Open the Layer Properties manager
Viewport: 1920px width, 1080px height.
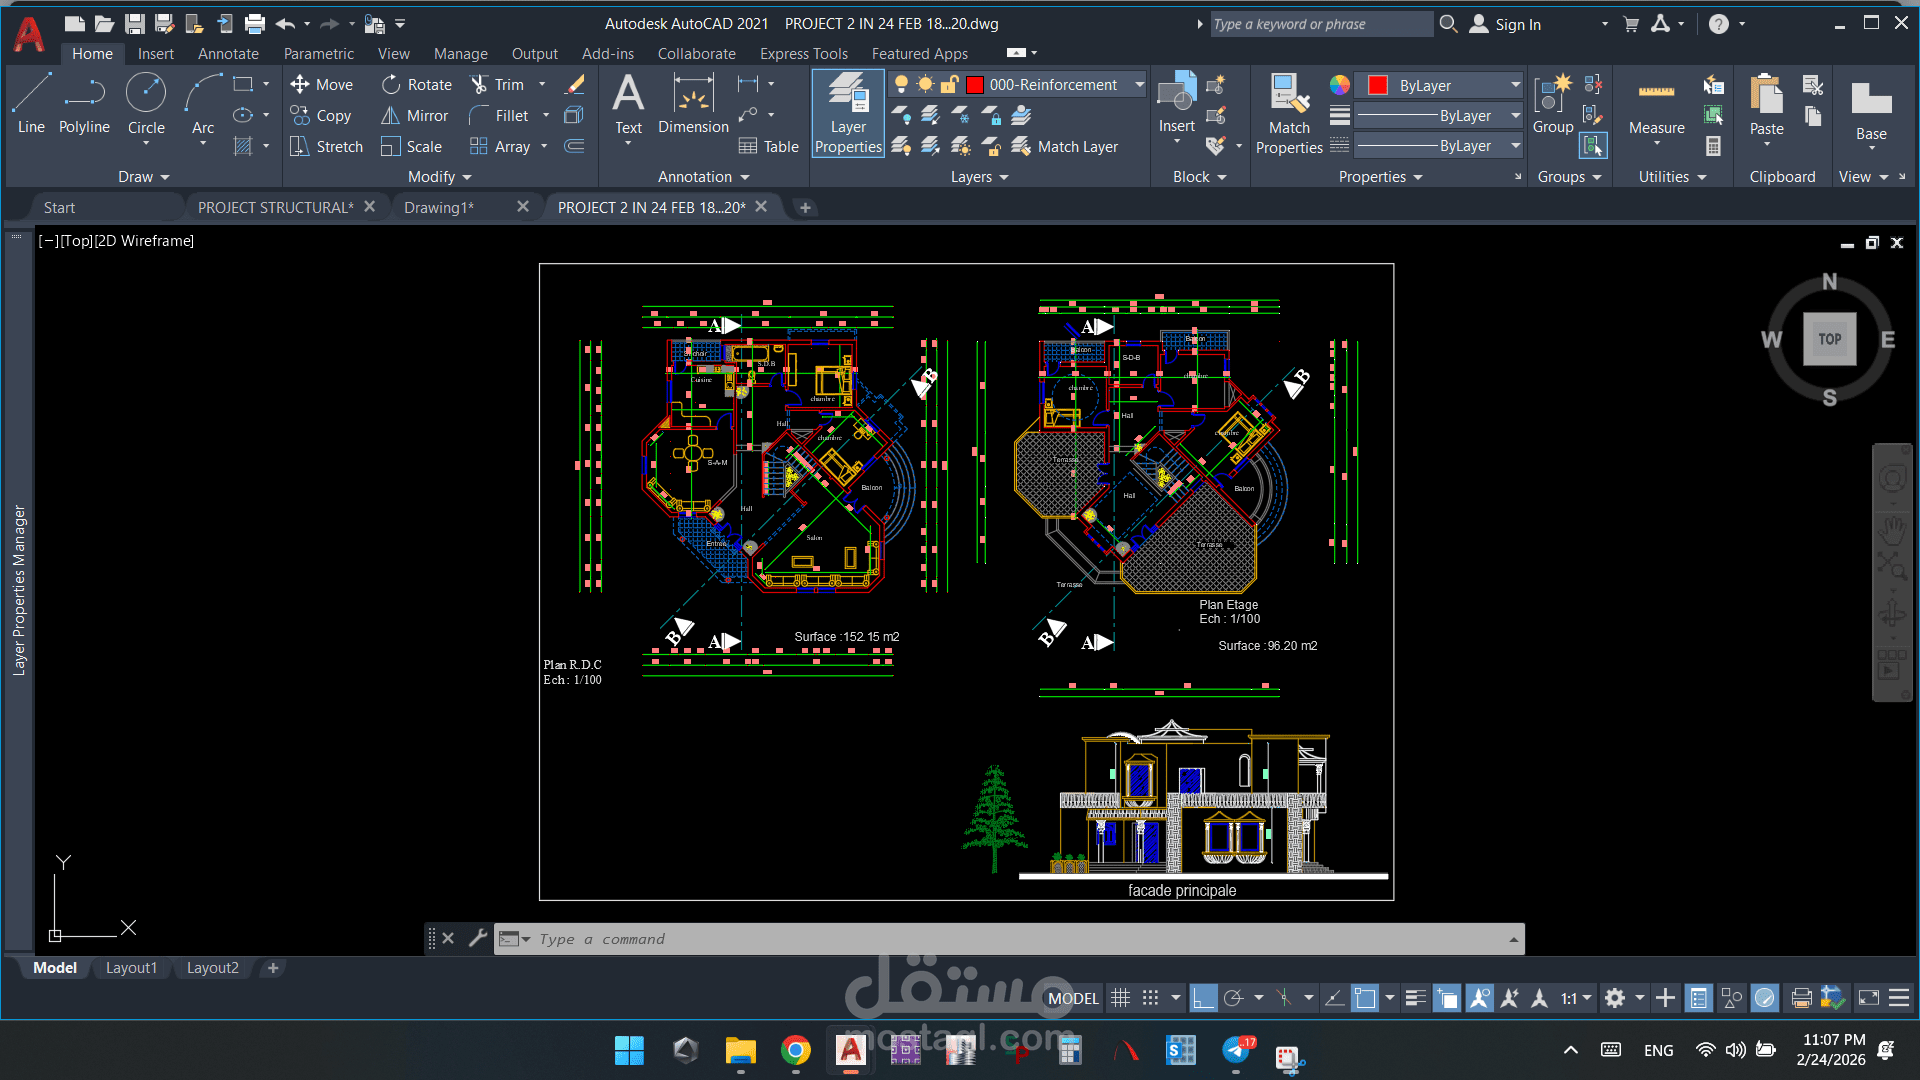848,114
